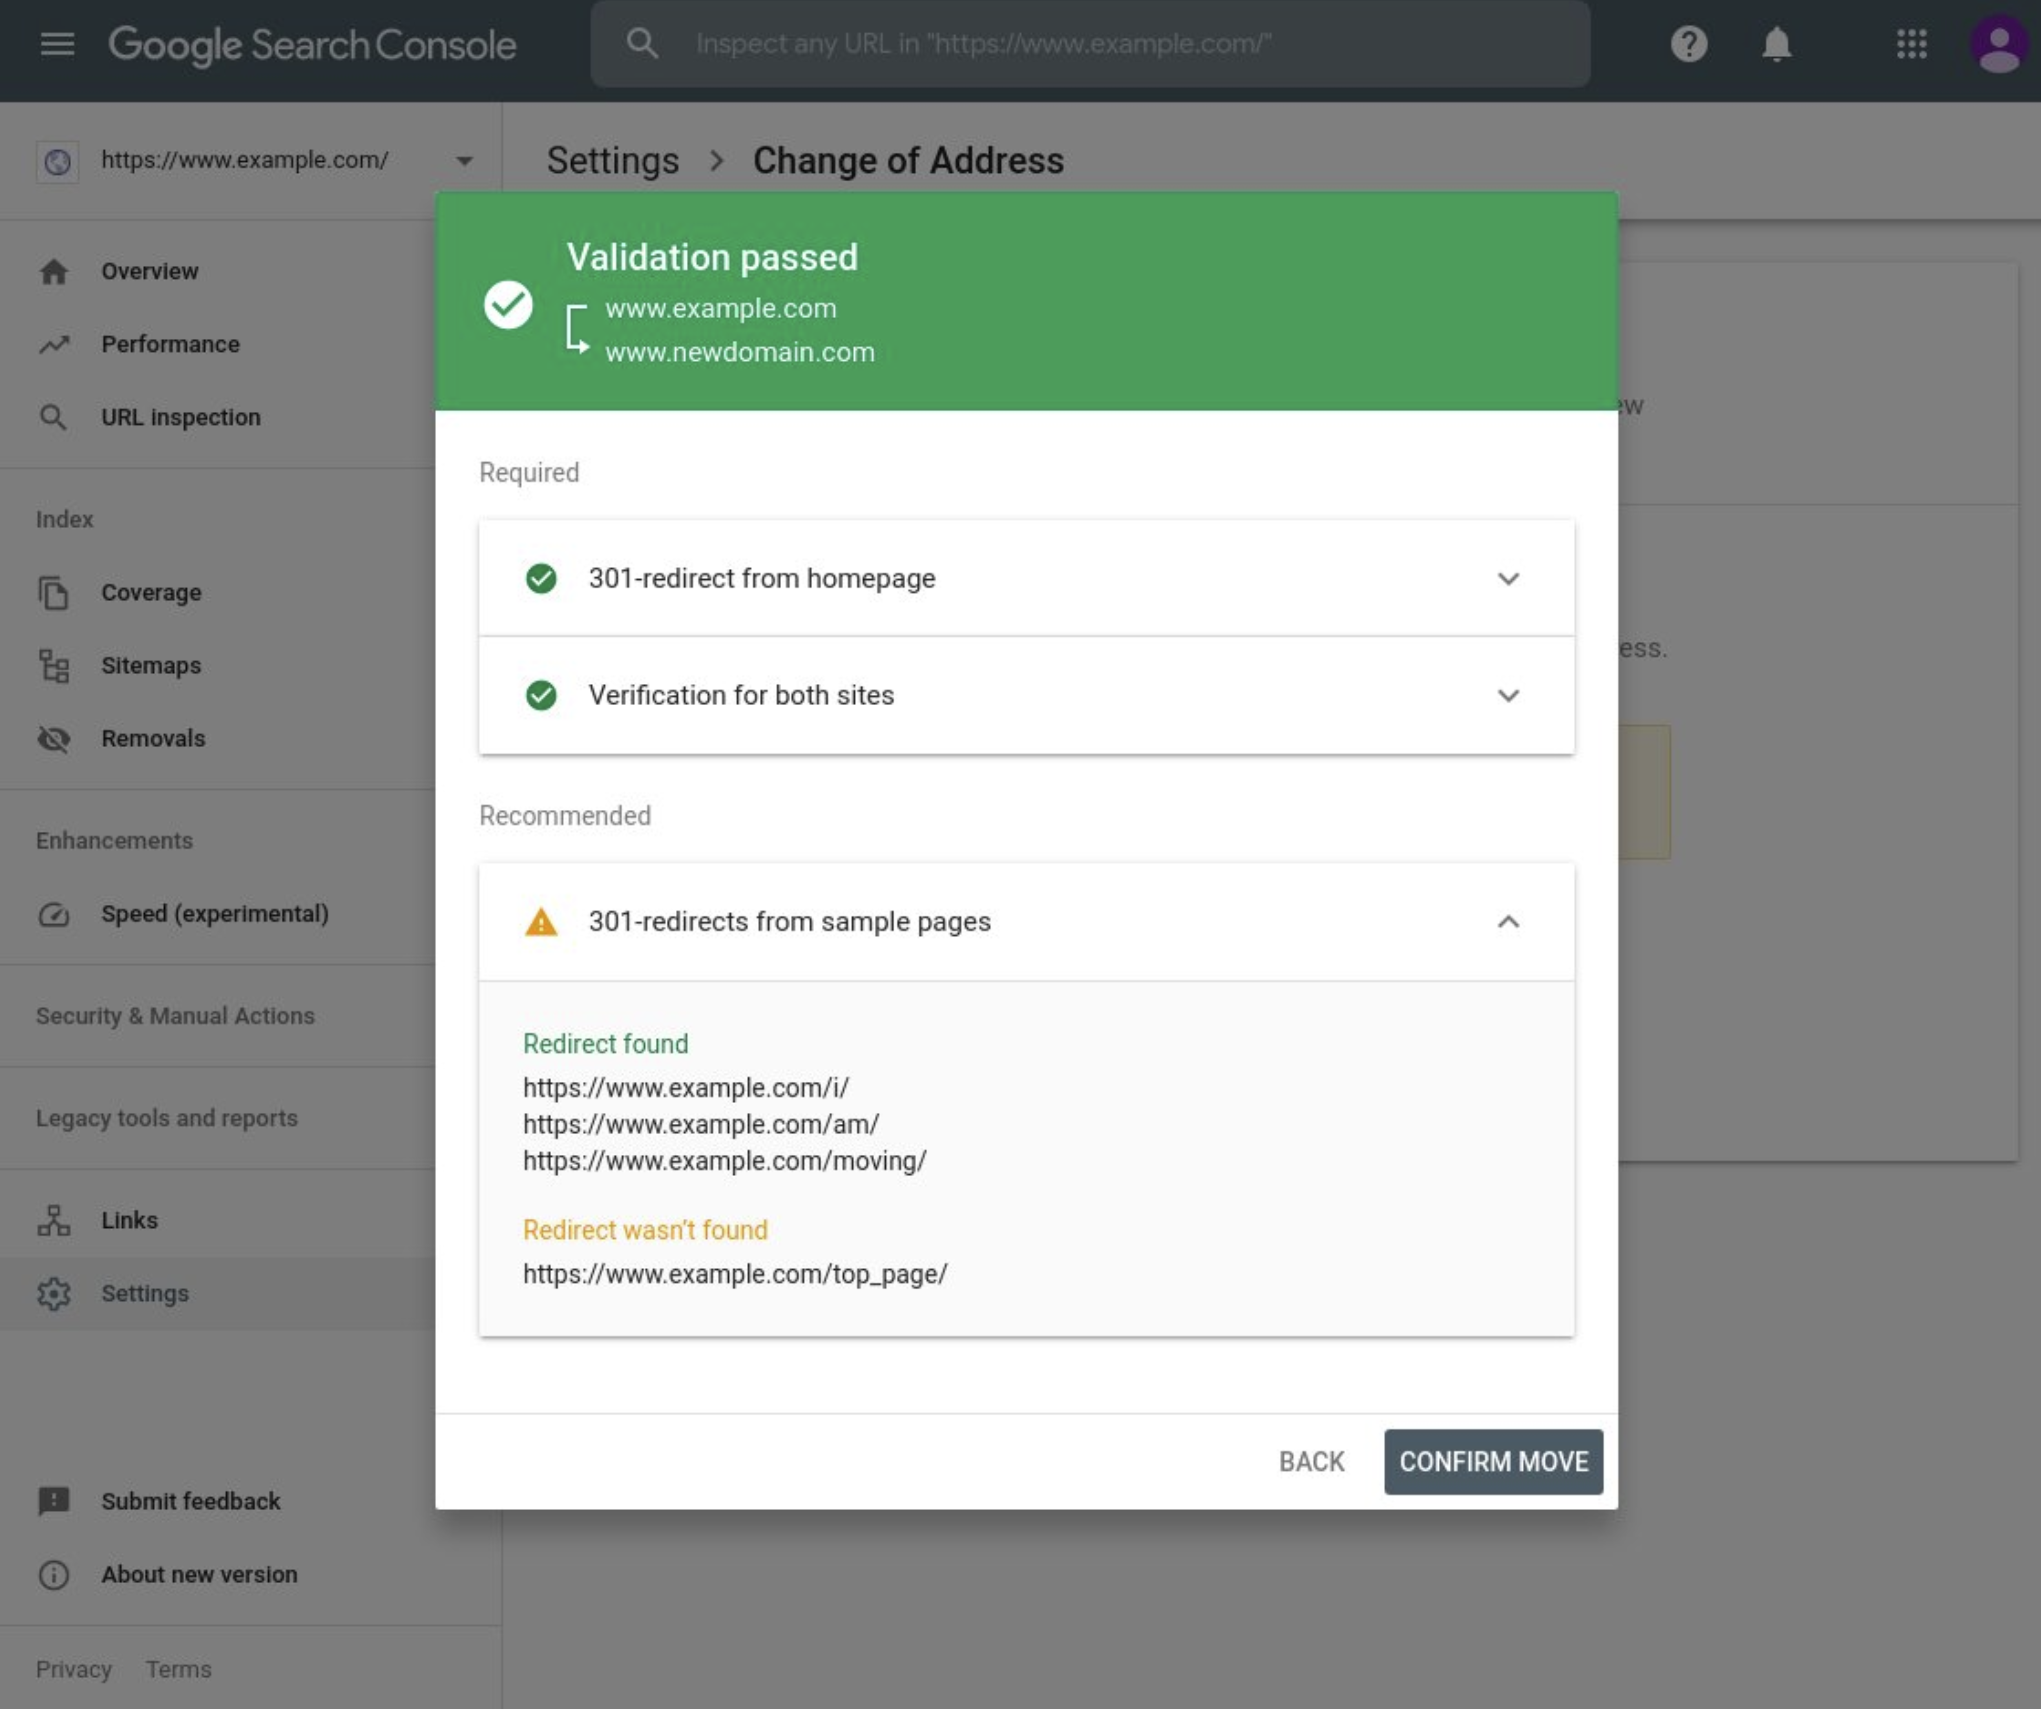The image size is (2041, 1709).
Task: Select Settings in the sidebar
Action: coord(145,1292)
